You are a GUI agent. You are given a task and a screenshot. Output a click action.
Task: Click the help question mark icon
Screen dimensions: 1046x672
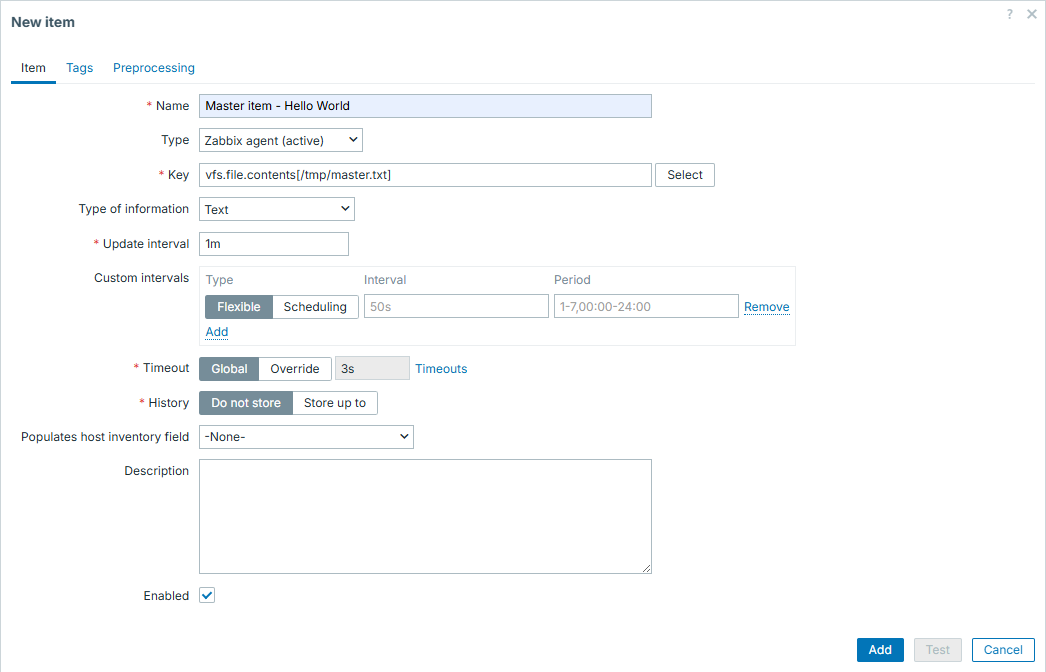pos(1010,14)
